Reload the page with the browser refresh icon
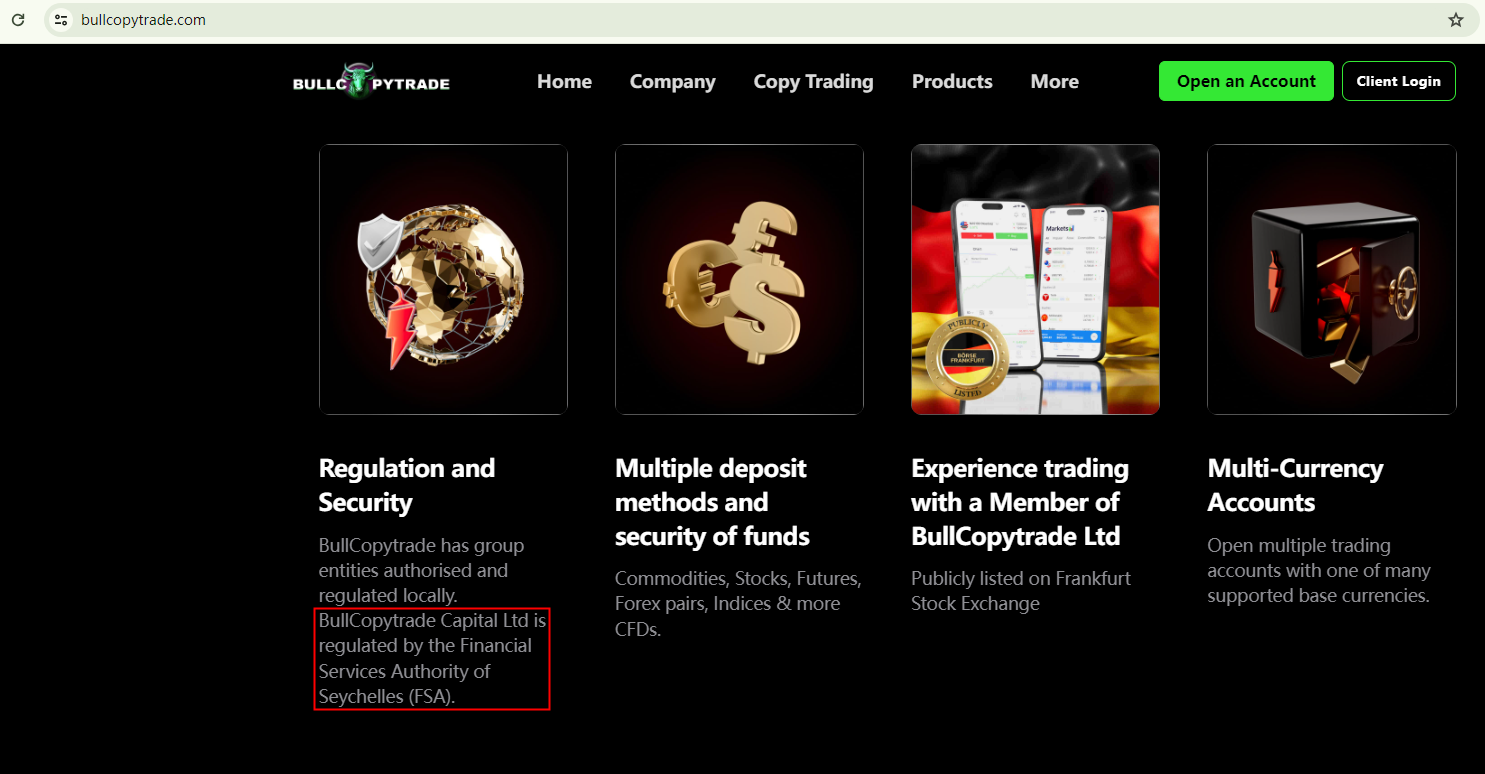1485x774 pixels. pyautogui.click(x=18, y=20)
